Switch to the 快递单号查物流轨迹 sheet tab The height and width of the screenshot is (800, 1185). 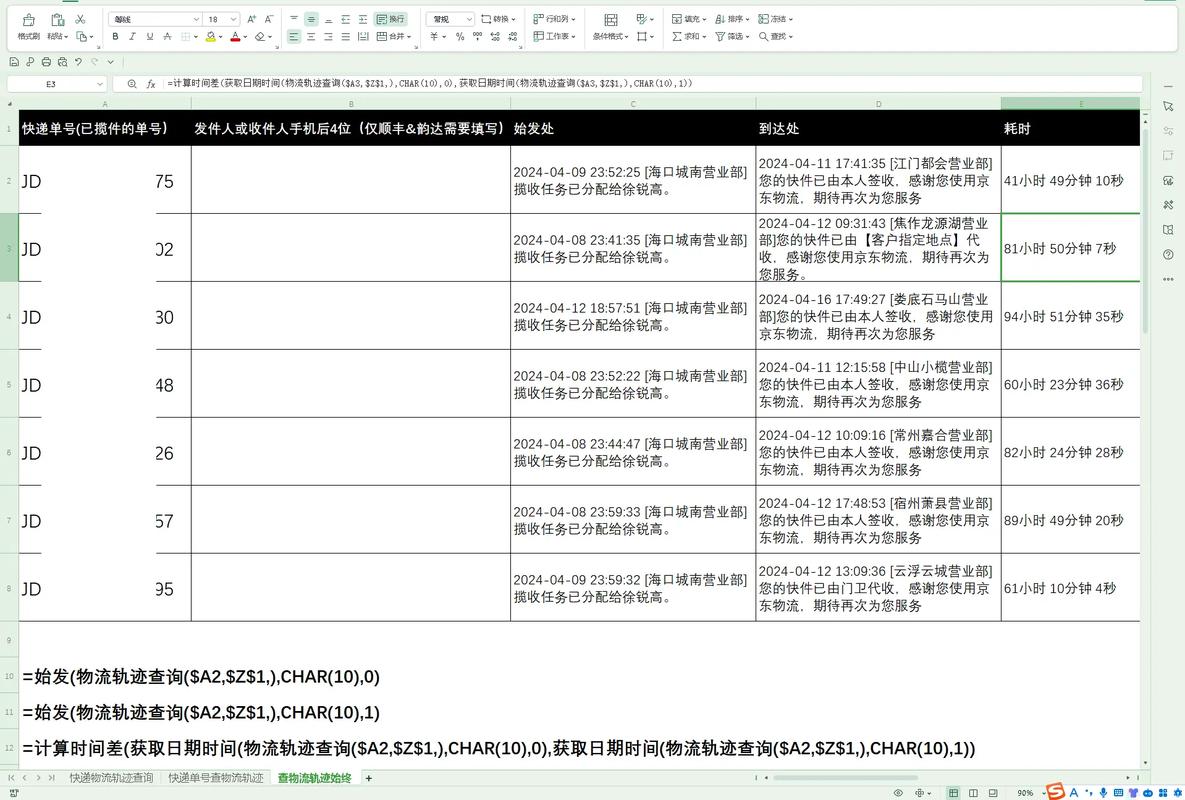[215, 777]
